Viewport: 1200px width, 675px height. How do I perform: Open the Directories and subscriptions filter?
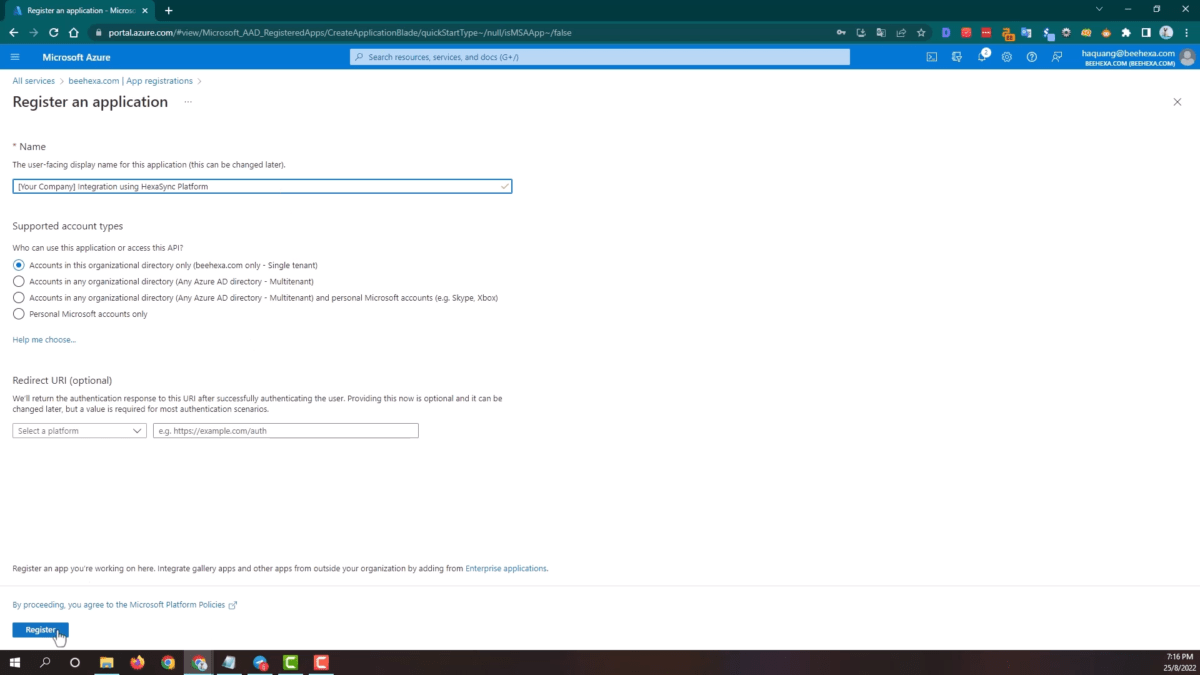click(957, 57)
